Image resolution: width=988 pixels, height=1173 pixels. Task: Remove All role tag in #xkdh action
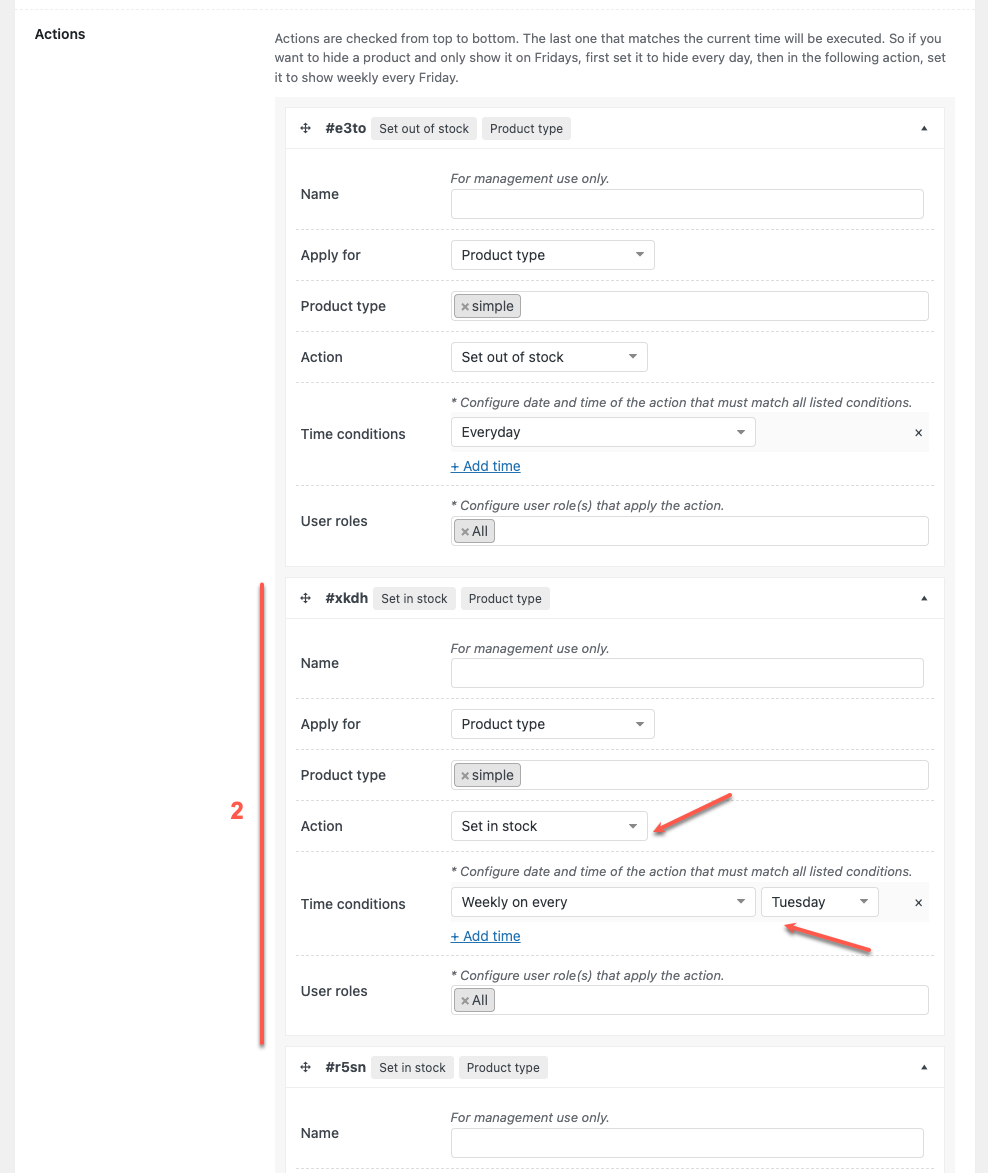(465, 1001)
